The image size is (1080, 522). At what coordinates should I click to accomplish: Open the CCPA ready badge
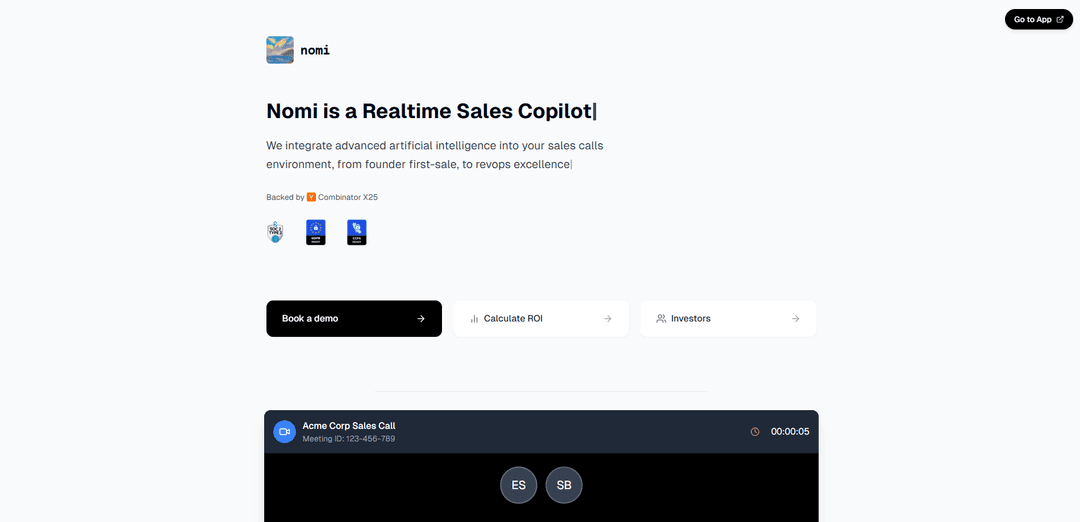(357, 232)
